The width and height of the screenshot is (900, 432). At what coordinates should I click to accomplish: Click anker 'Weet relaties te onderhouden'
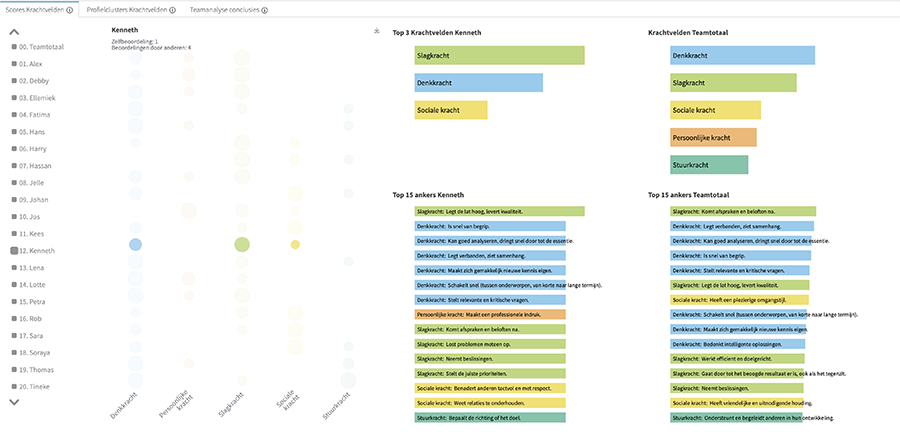point(490,403)
